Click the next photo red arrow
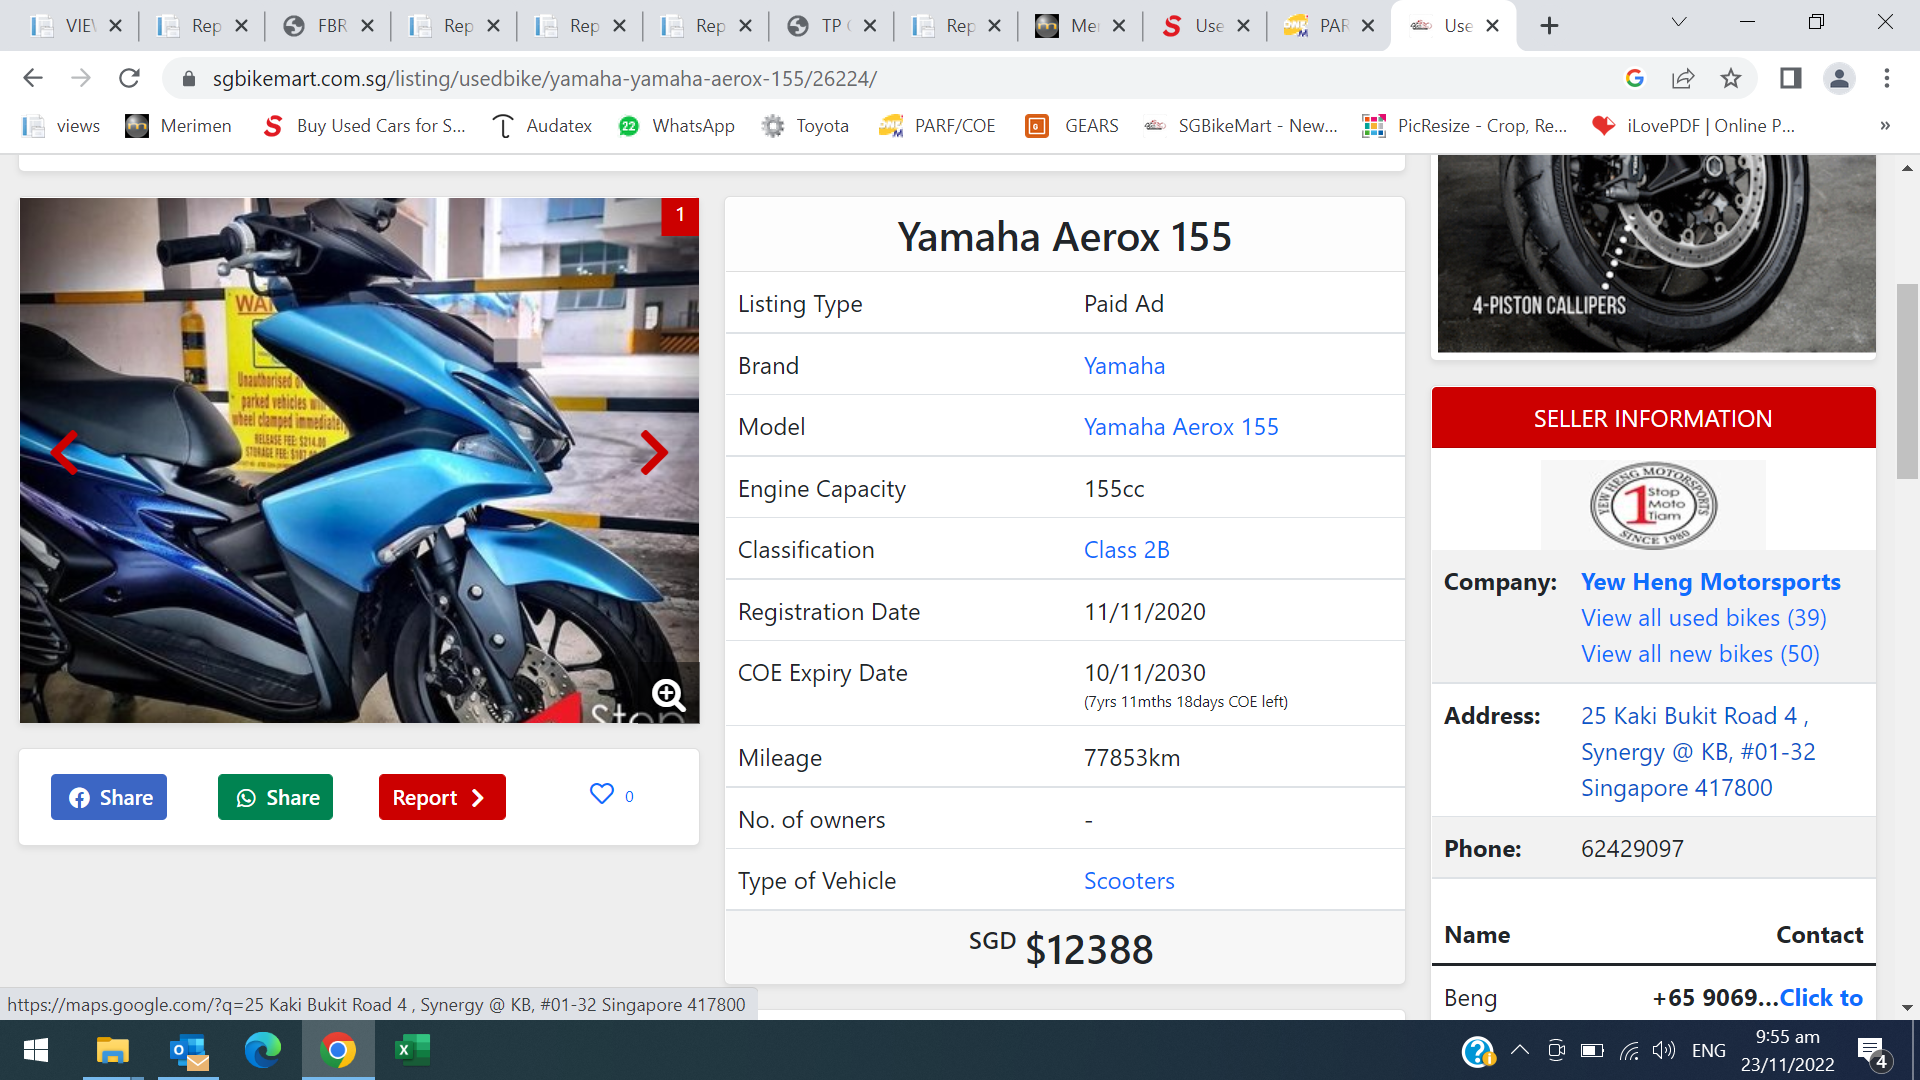Image resolution: width=1920 pixels, height=1080 pixels. click(x=654, y=453)
